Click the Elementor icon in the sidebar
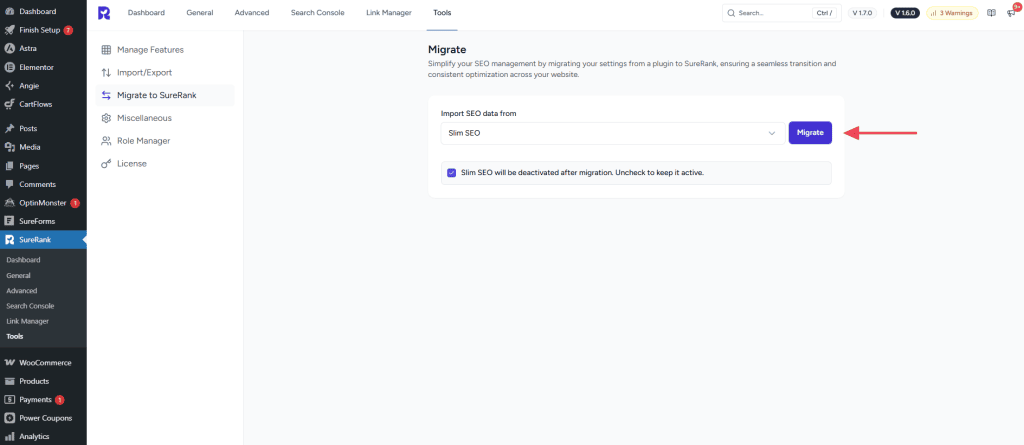This screenshot has height=445, width=1024. pyautogui.click(x=9, y=67)
